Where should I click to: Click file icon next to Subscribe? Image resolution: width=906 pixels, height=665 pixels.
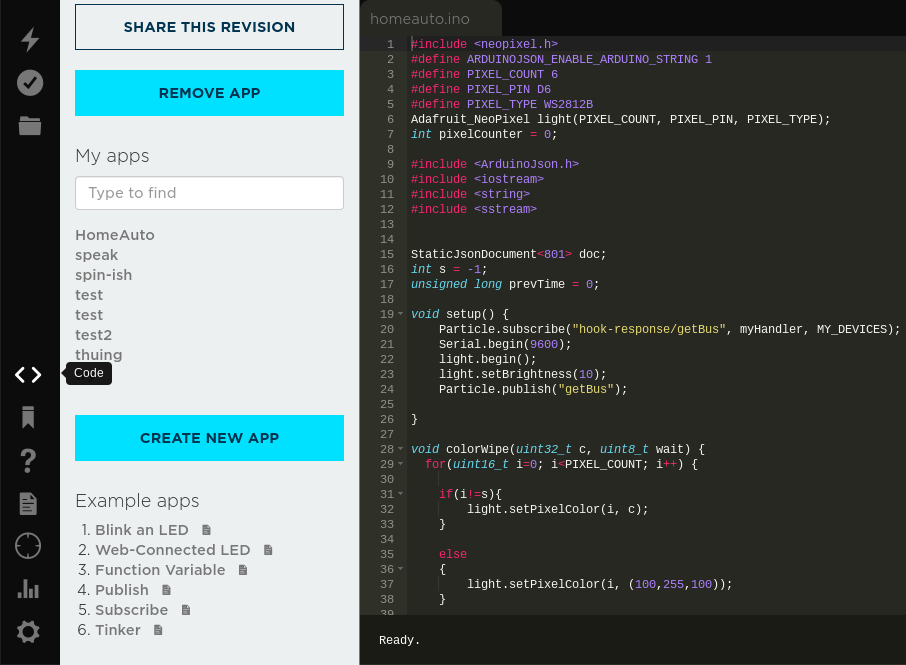[186, 610]
